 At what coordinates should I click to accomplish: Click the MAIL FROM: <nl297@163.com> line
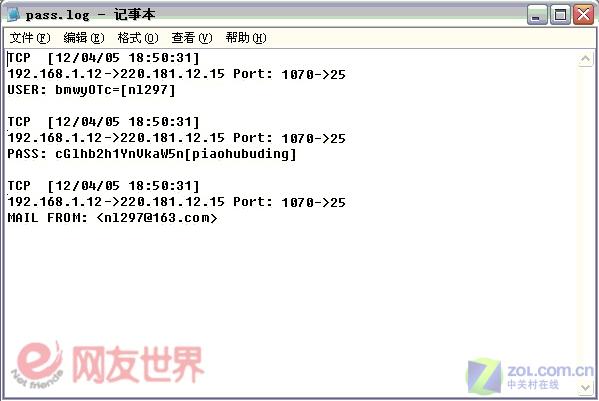click(x=112, y=218)
